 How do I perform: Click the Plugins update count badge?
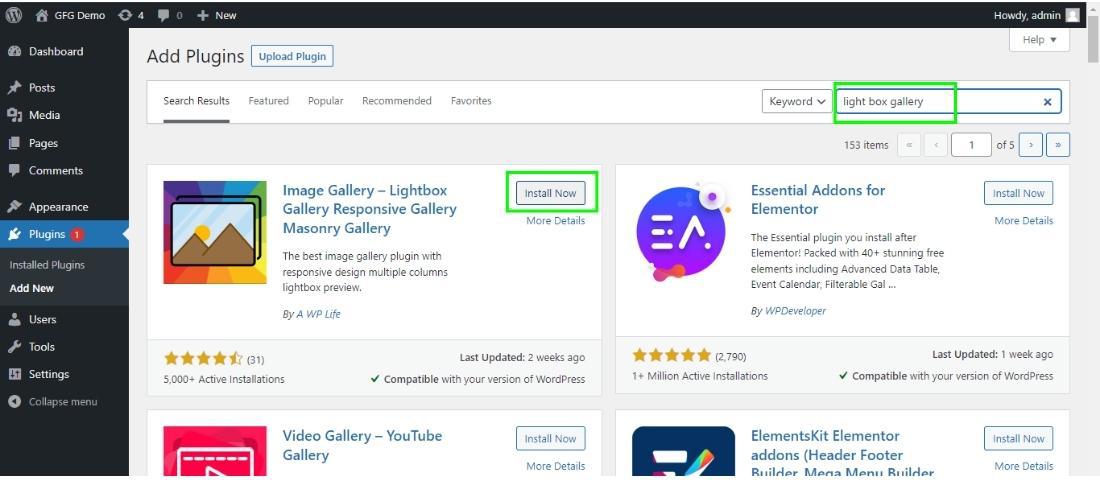(76, 234)
